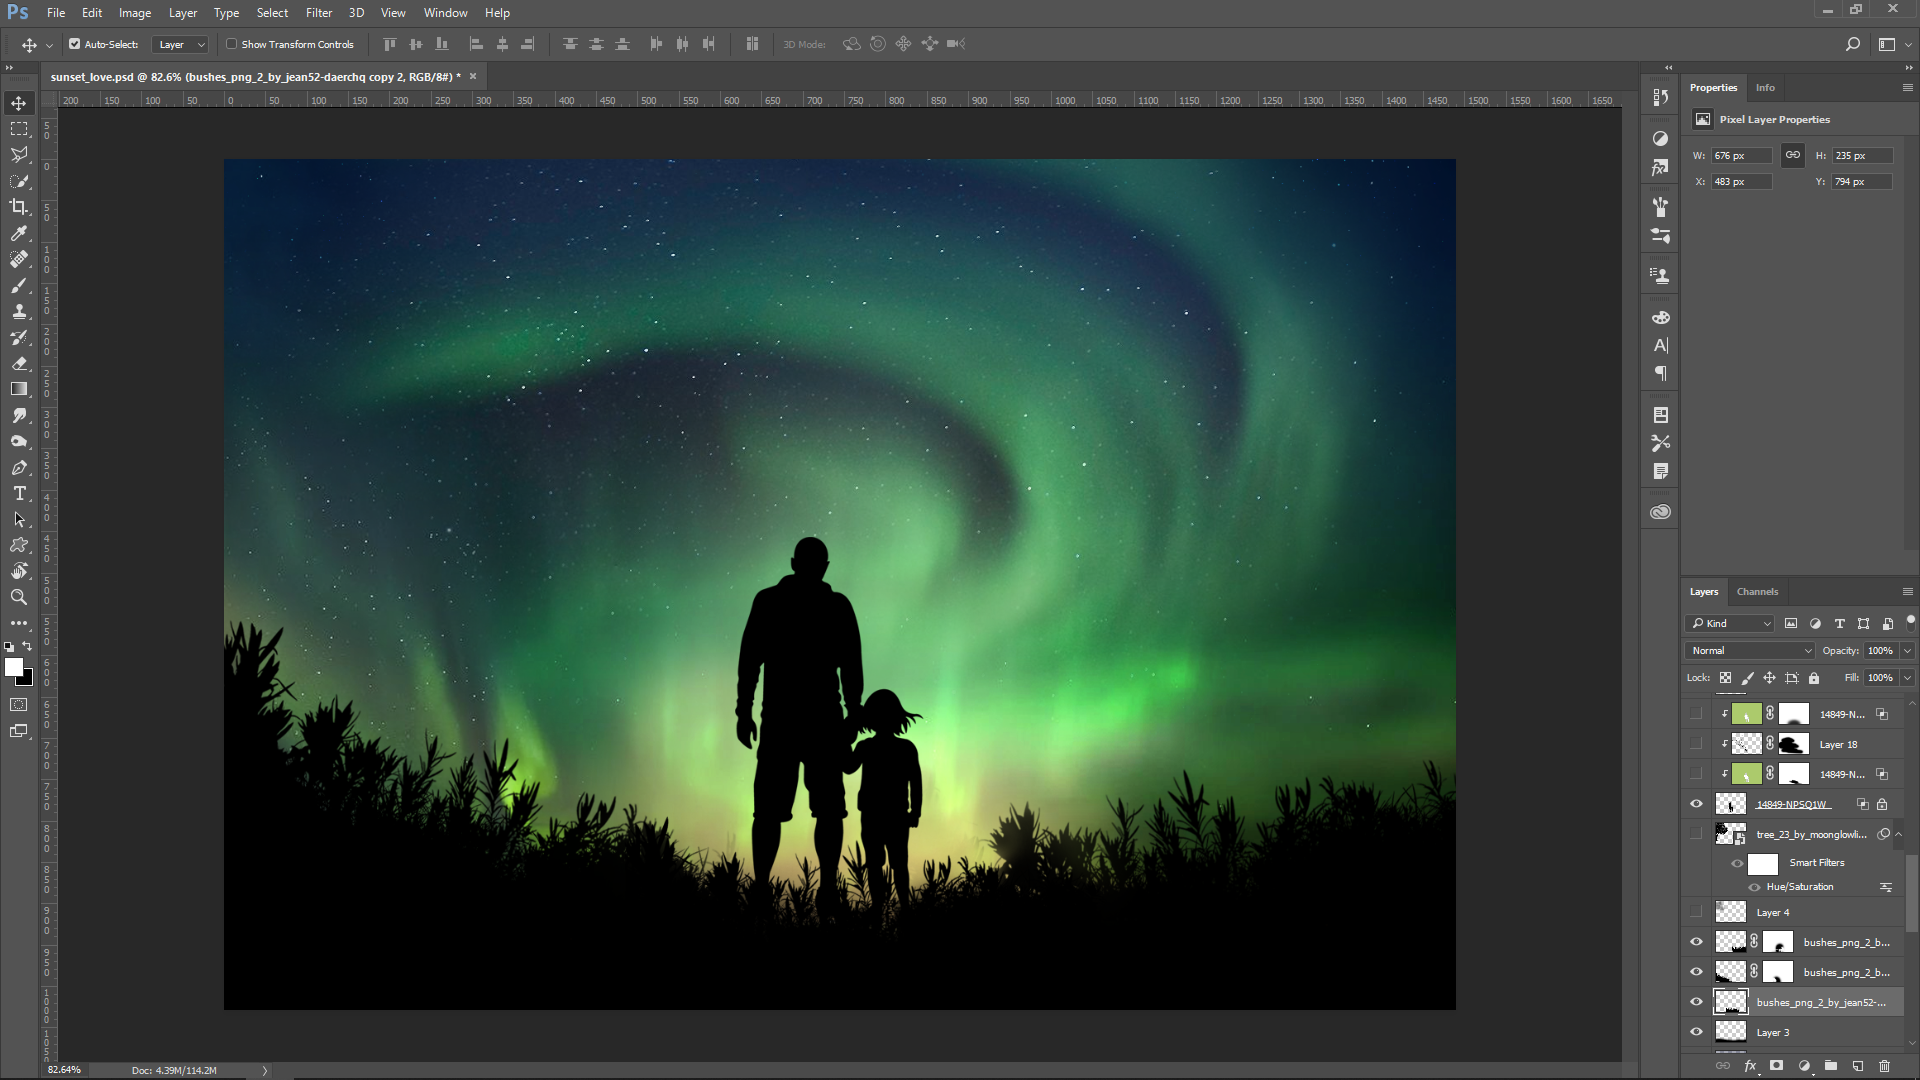Select the sunset_love.psd document tab
The width and height of the screenshot is (1920, 1080).
[255, 76]
